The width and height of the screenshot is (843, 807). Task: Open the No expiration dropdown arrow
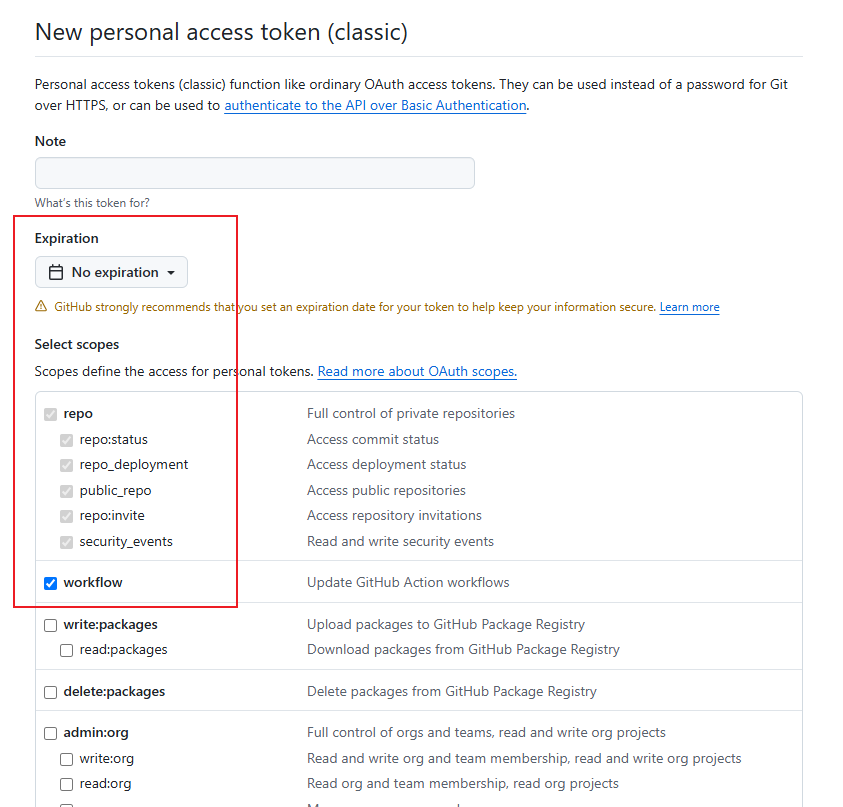coord(171,273)
